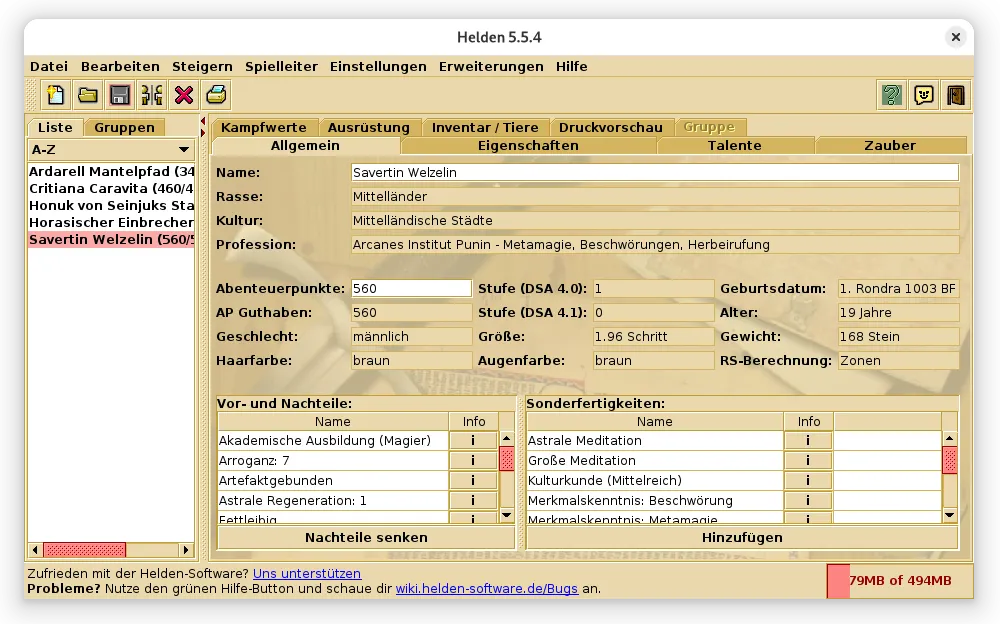Screen dimensions: 1000x624
Task: Show info for Merkmalskenntnis: Beschwörung
Action: tap(808, 500)
